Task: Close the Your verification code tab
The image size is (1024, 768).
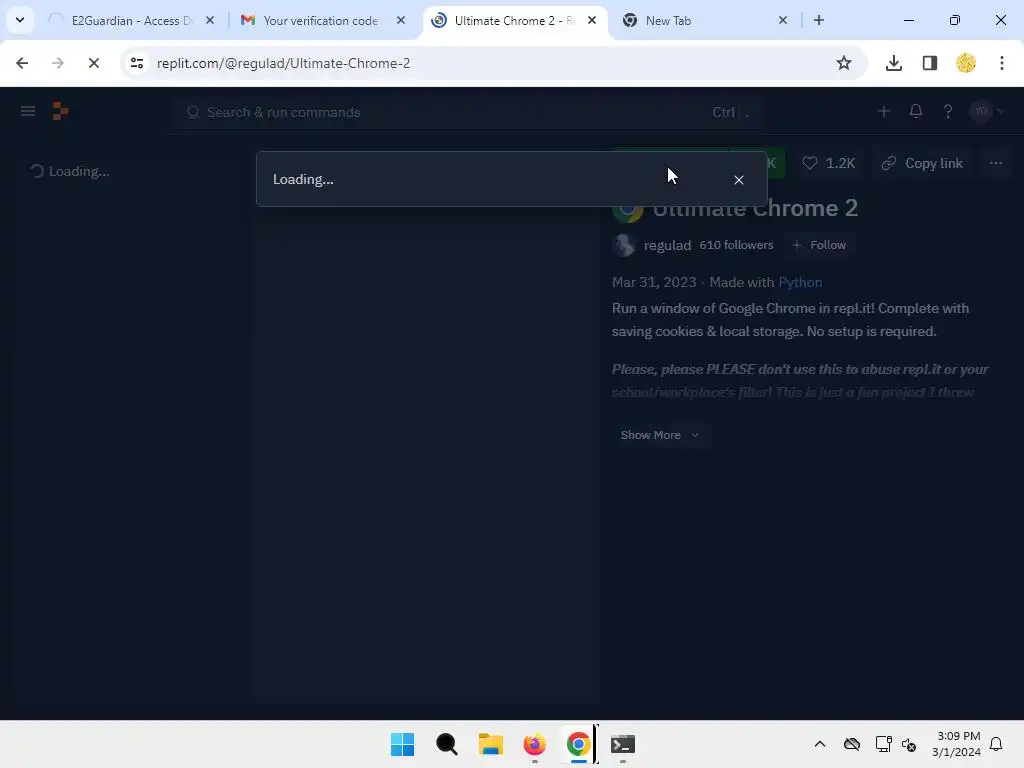Action: pos(401,20)
